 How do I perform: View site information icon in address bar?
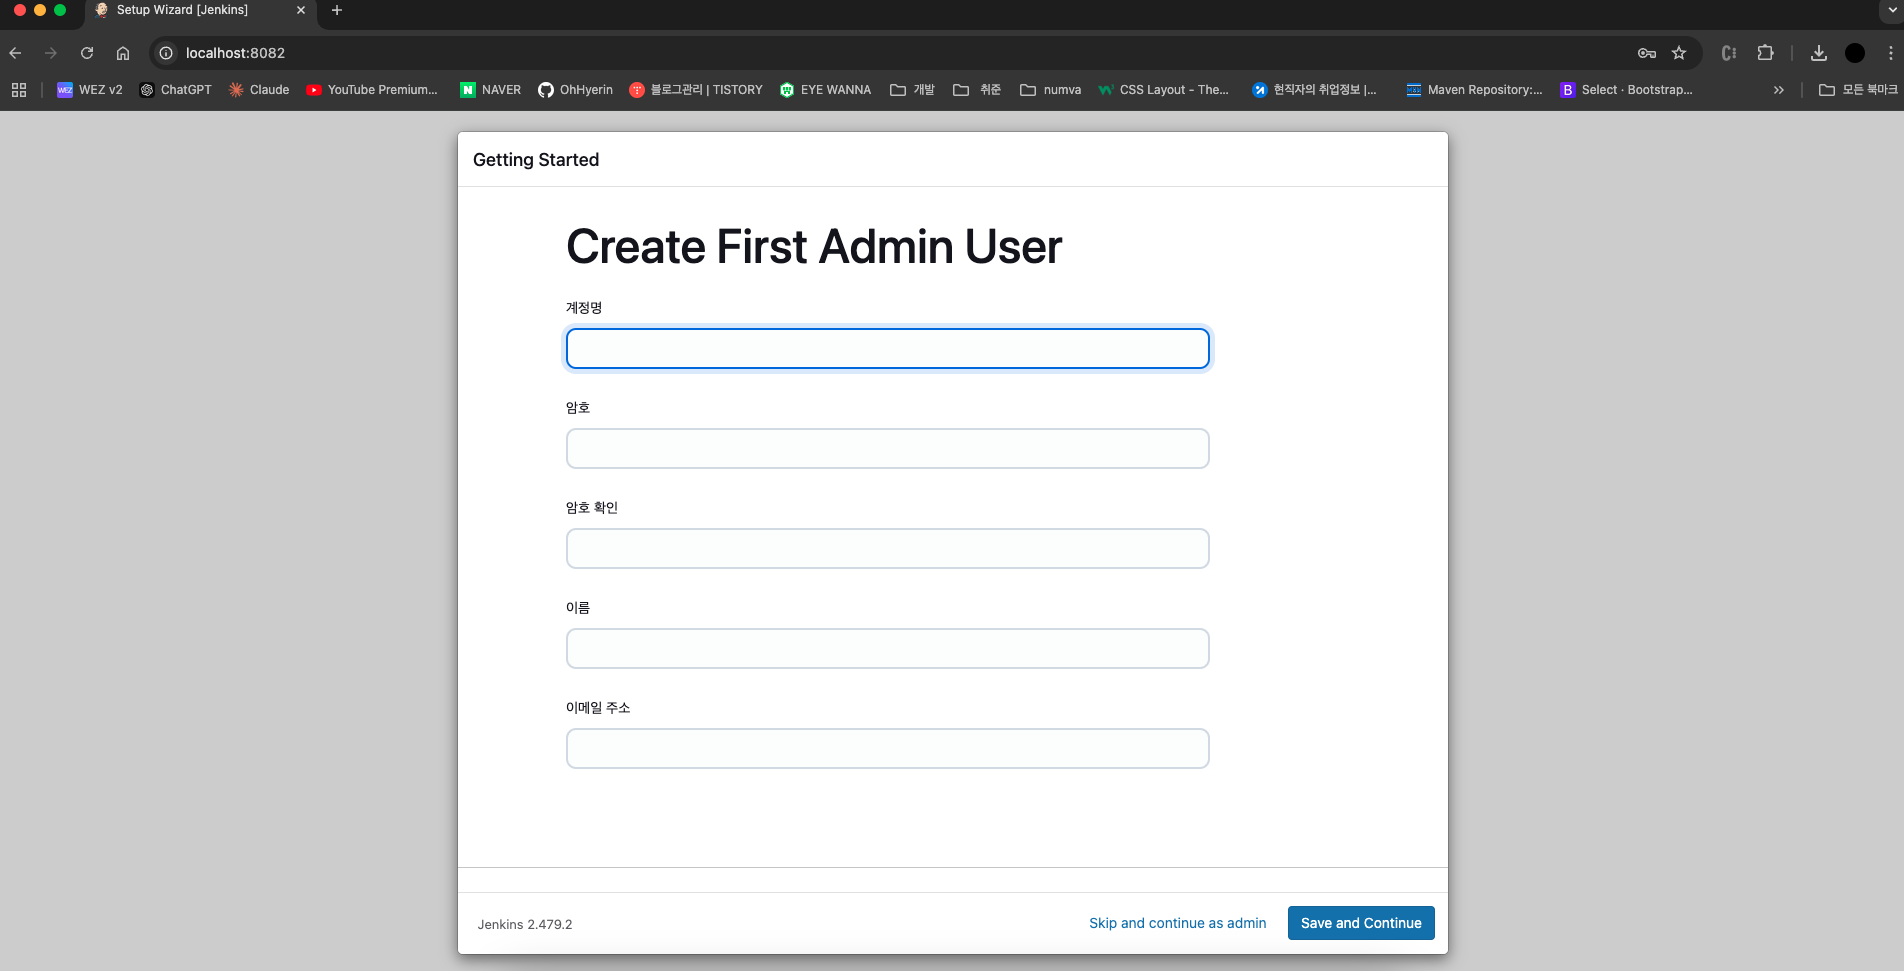[166, 53]
